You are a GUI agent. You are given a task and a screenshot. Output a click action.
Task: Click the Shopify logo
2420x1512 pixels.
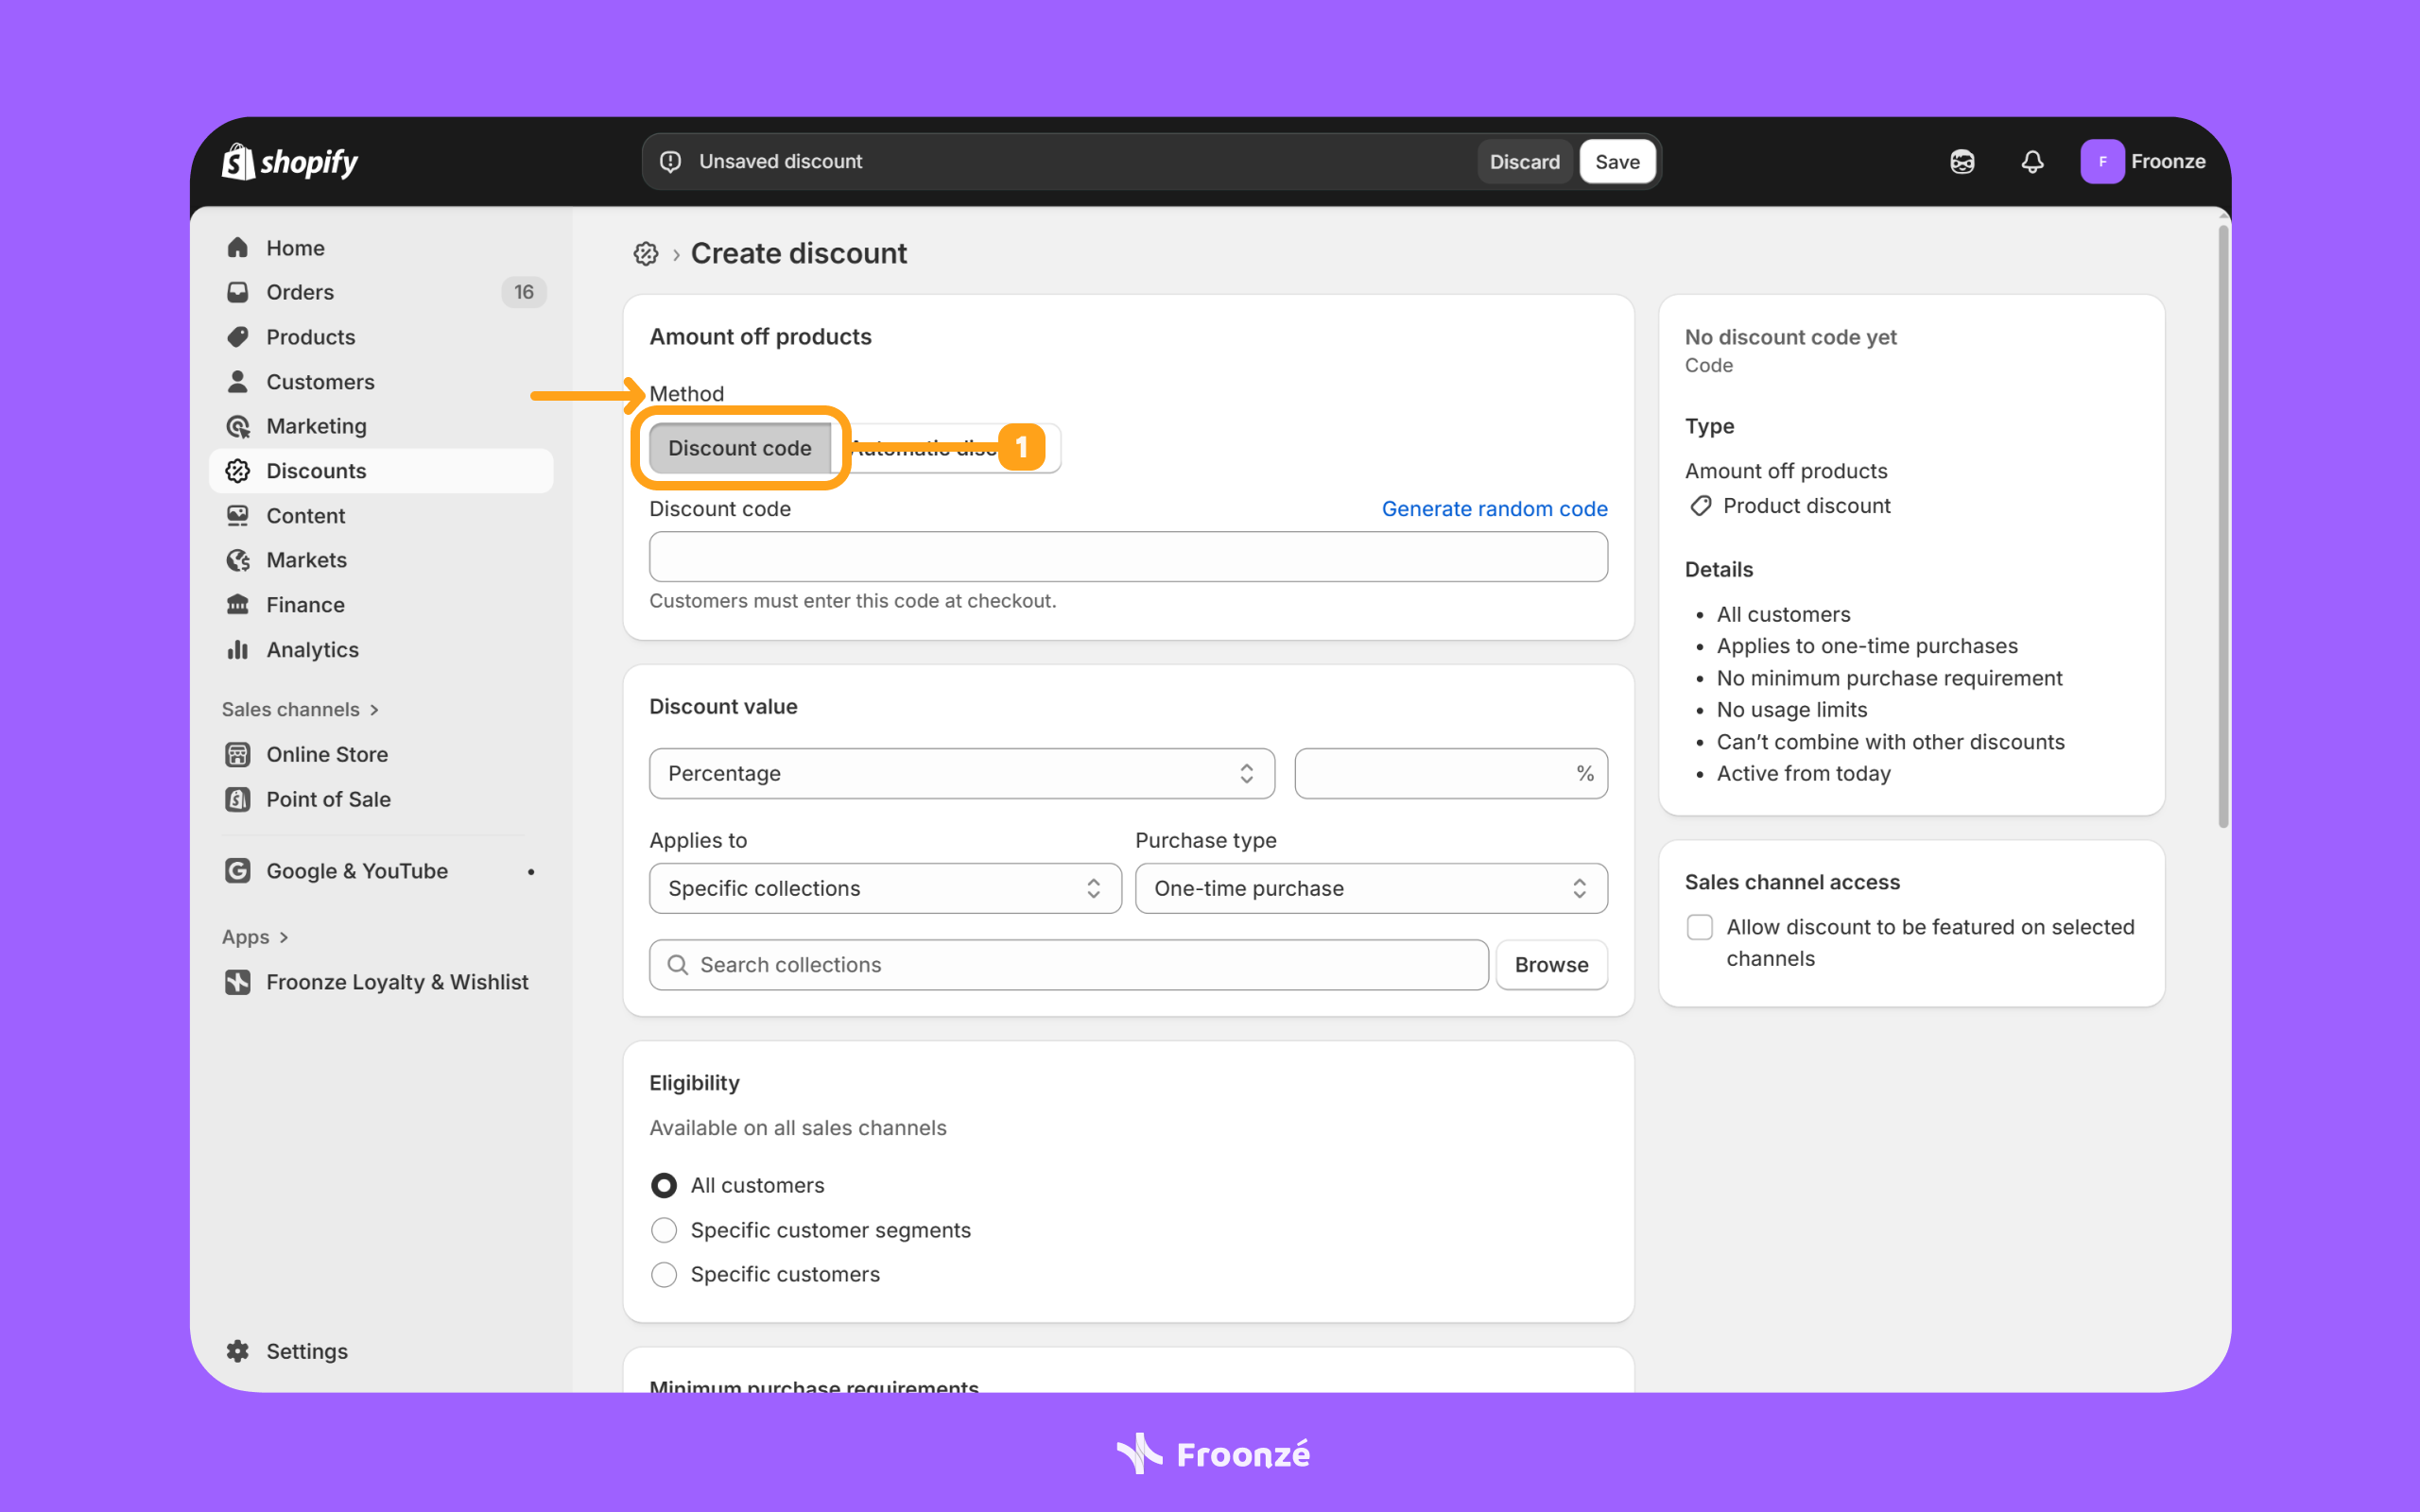tap(290, 162)
